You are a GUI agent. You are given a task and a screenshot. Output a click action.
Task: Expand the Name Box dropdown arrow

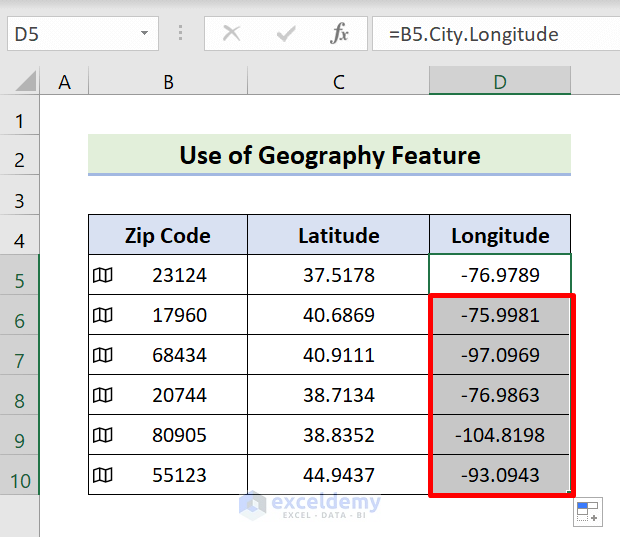tap(144, 34)
